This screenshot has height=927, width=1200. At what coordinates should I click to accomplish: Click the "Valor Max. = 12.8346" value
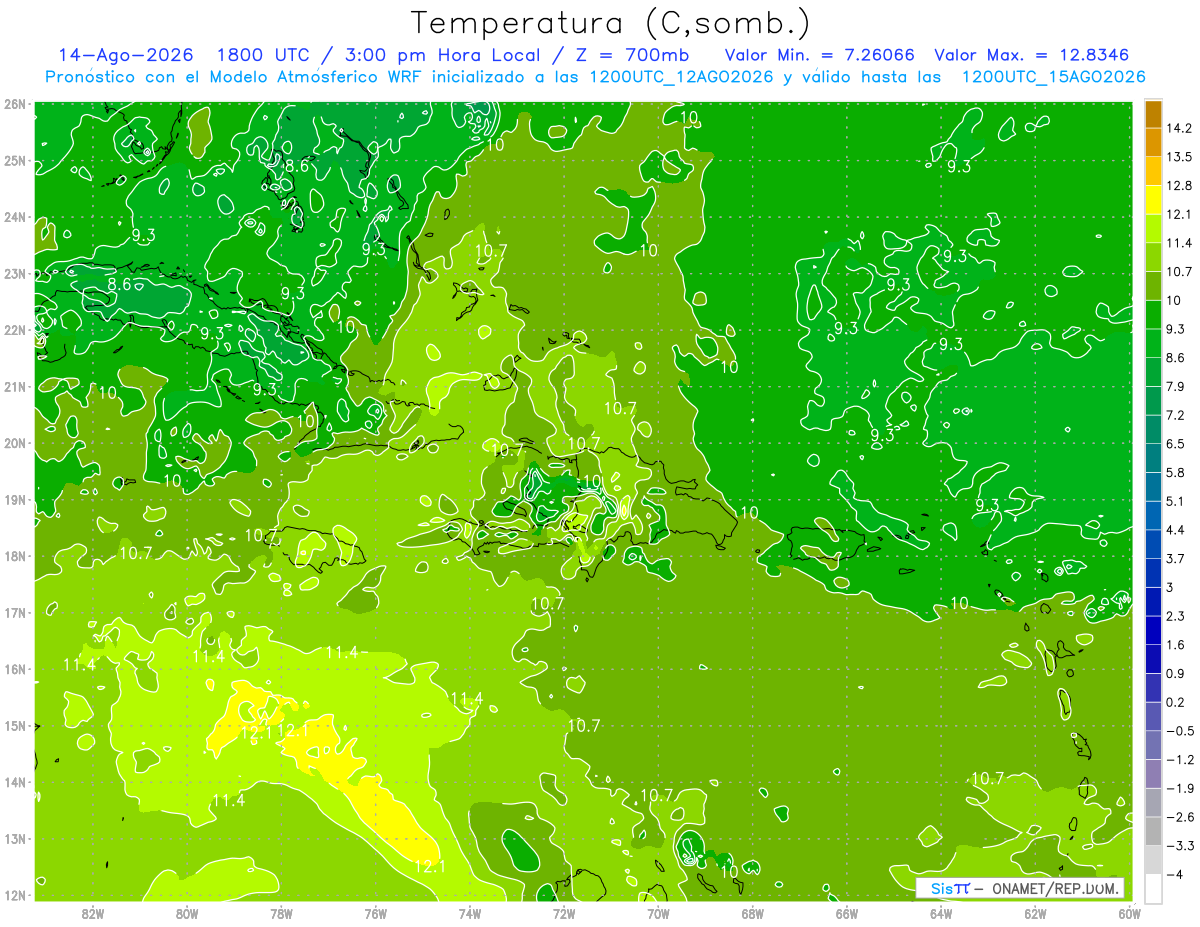click(1032, 55)
